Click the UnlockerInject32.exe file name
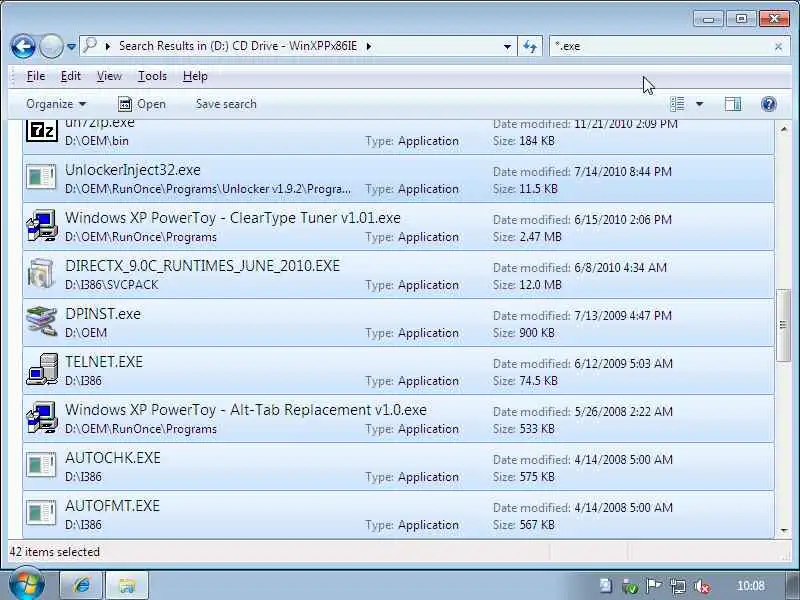This screenshot has height=600, width=800. click(x=133, y=170)
